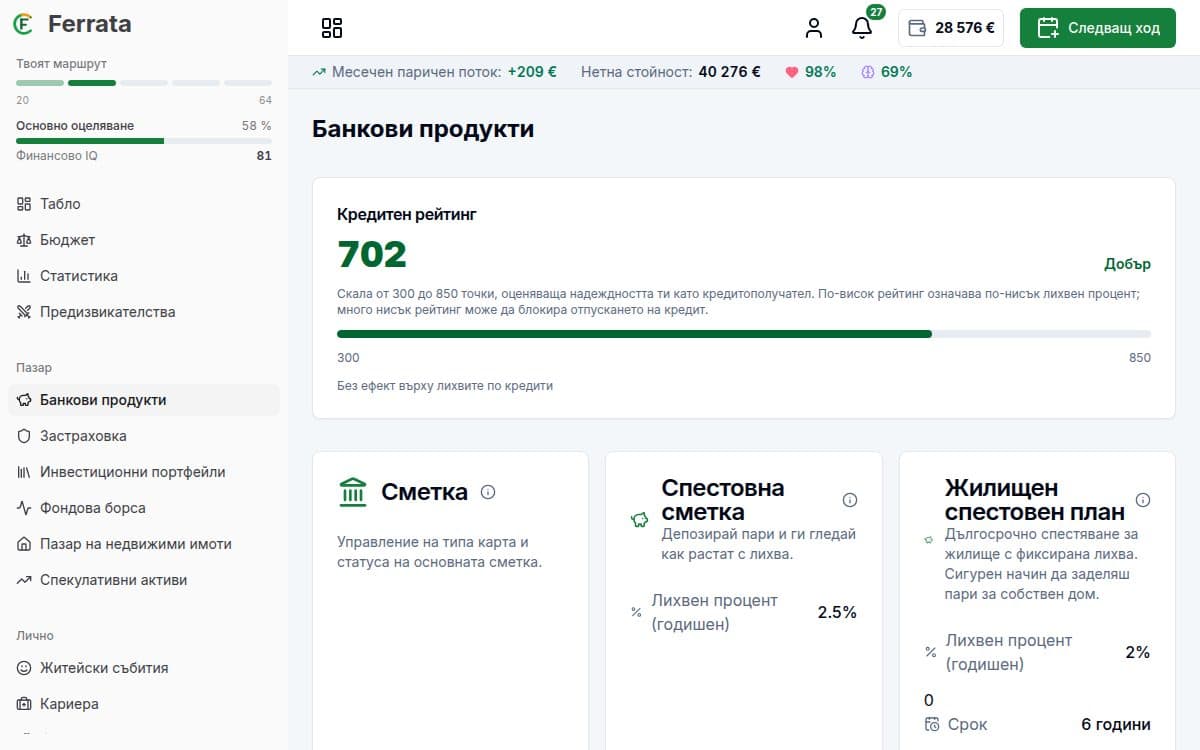The width and height of the screenshot is (1200, 750).
Task: Click the Пазар на недвижими имоти house icon
Action: [x=24, y=544]
